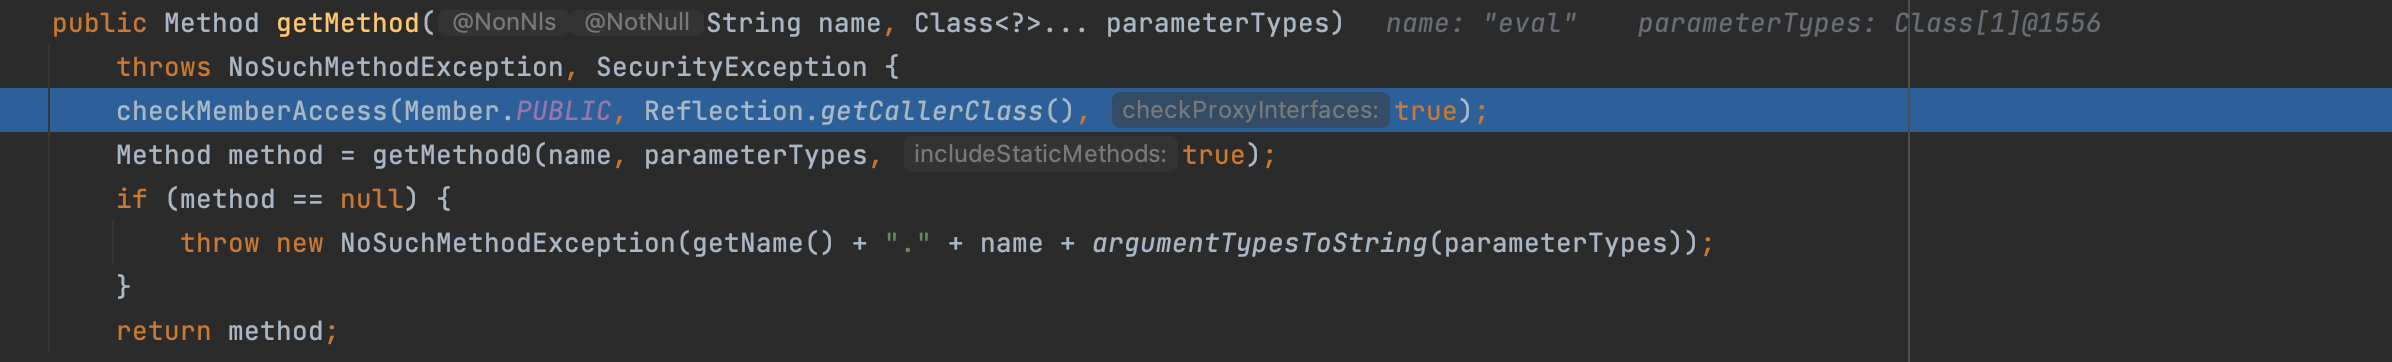Click the Member.PUBLIC constant

508,111
